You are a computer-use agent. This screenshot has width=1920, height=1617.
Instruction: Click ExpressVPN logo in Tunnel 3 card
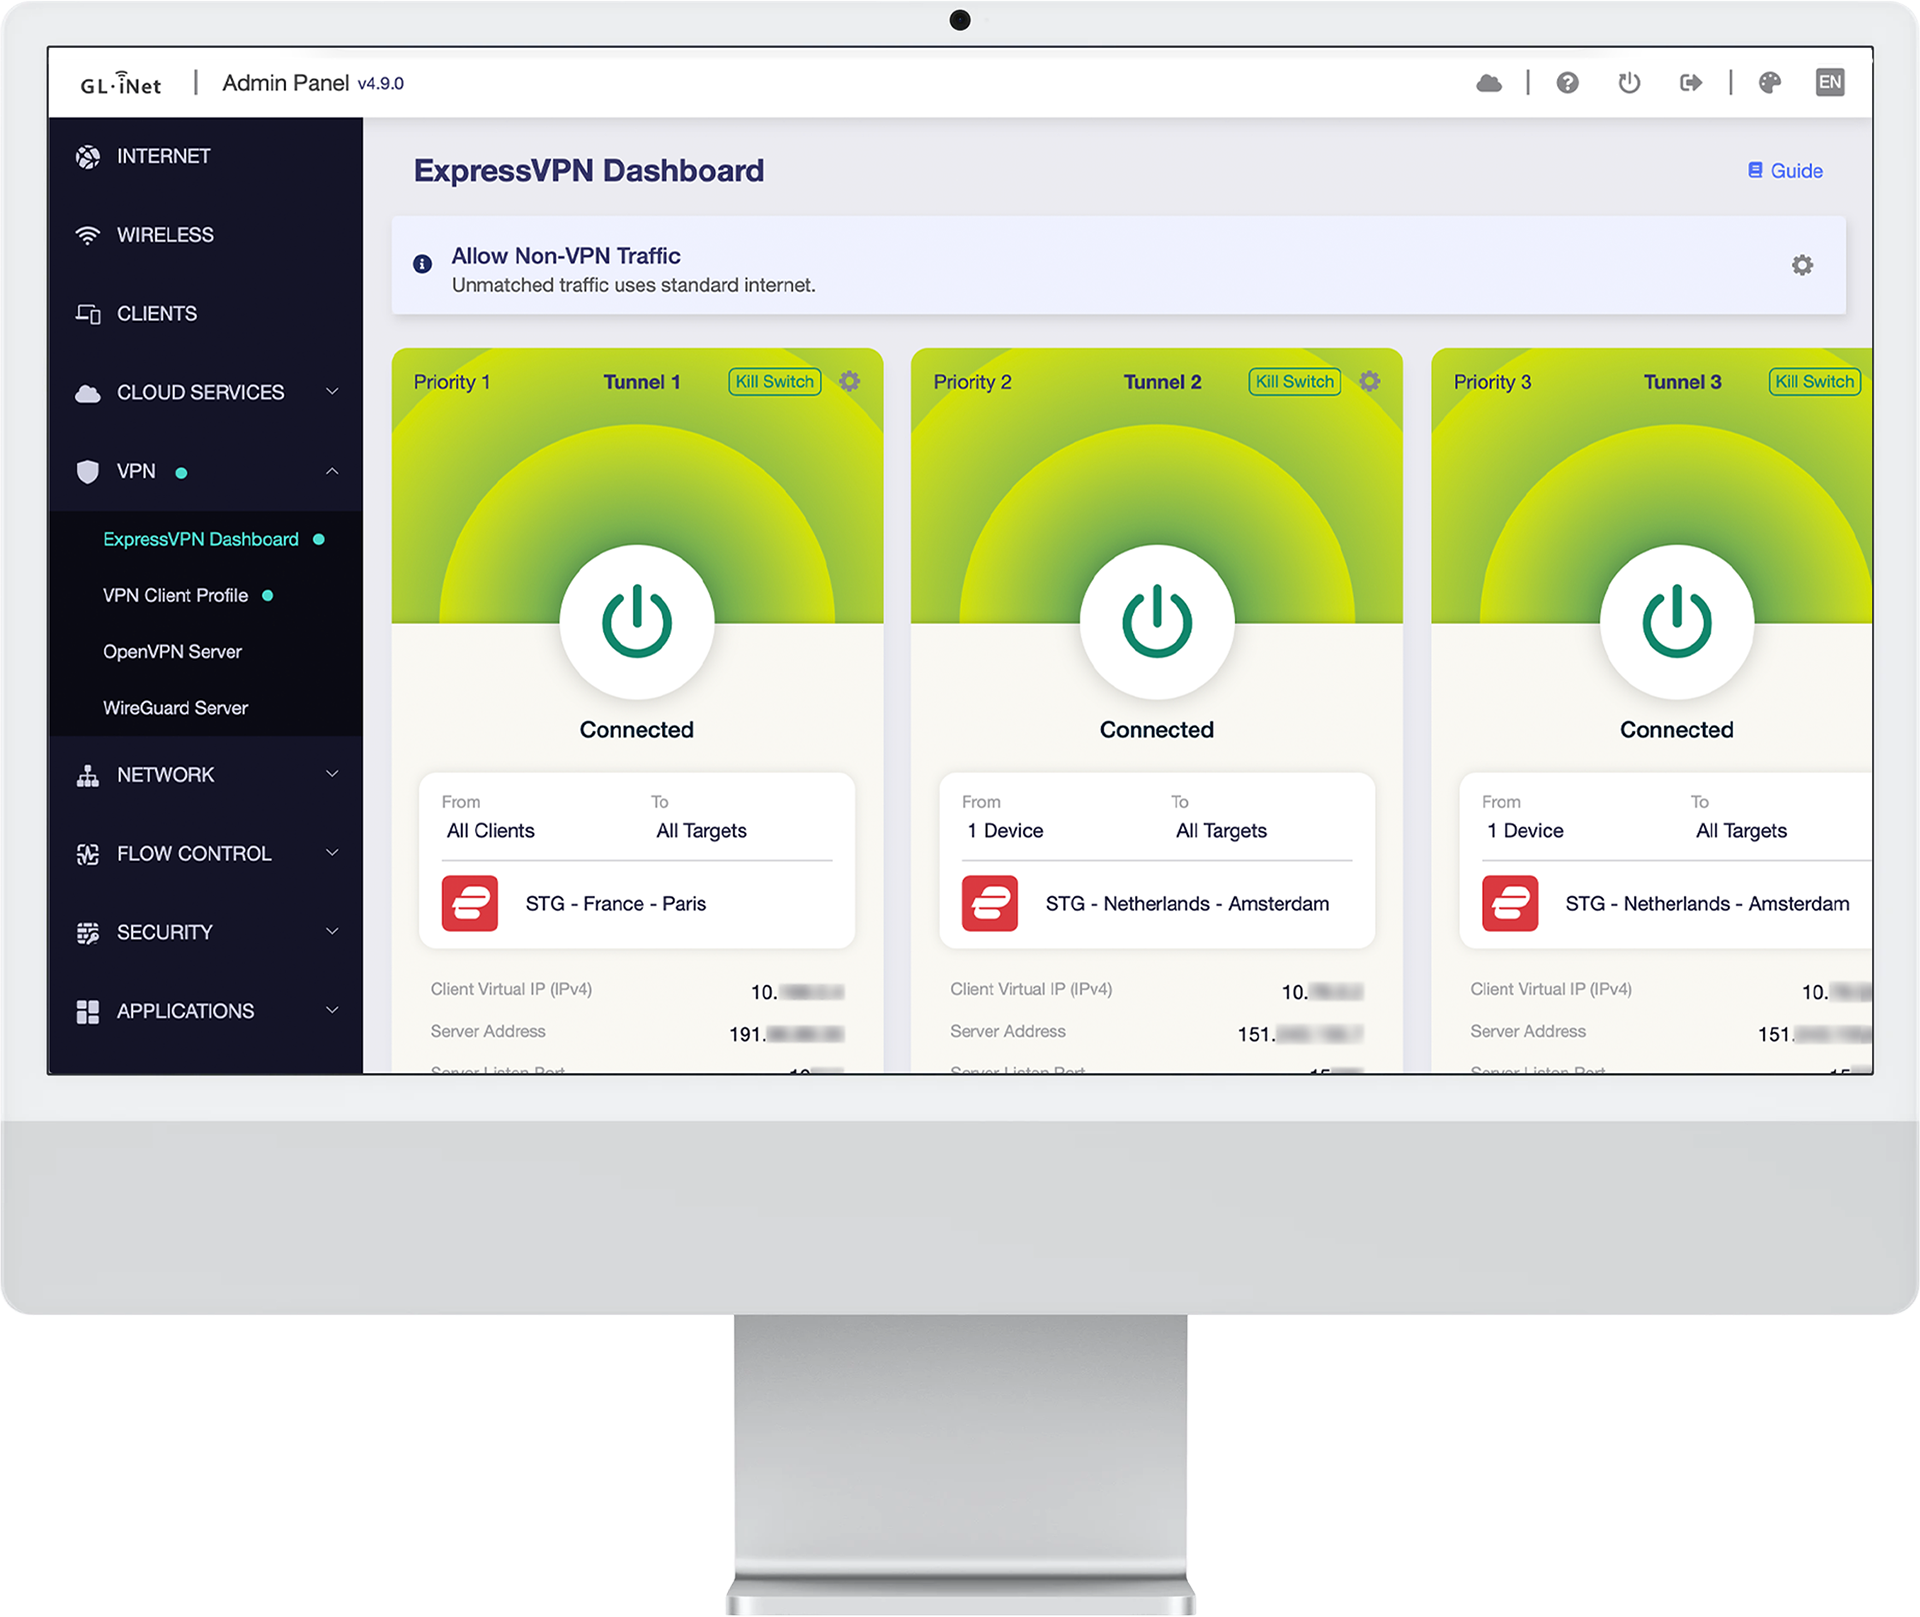[x=1510, y=903]
